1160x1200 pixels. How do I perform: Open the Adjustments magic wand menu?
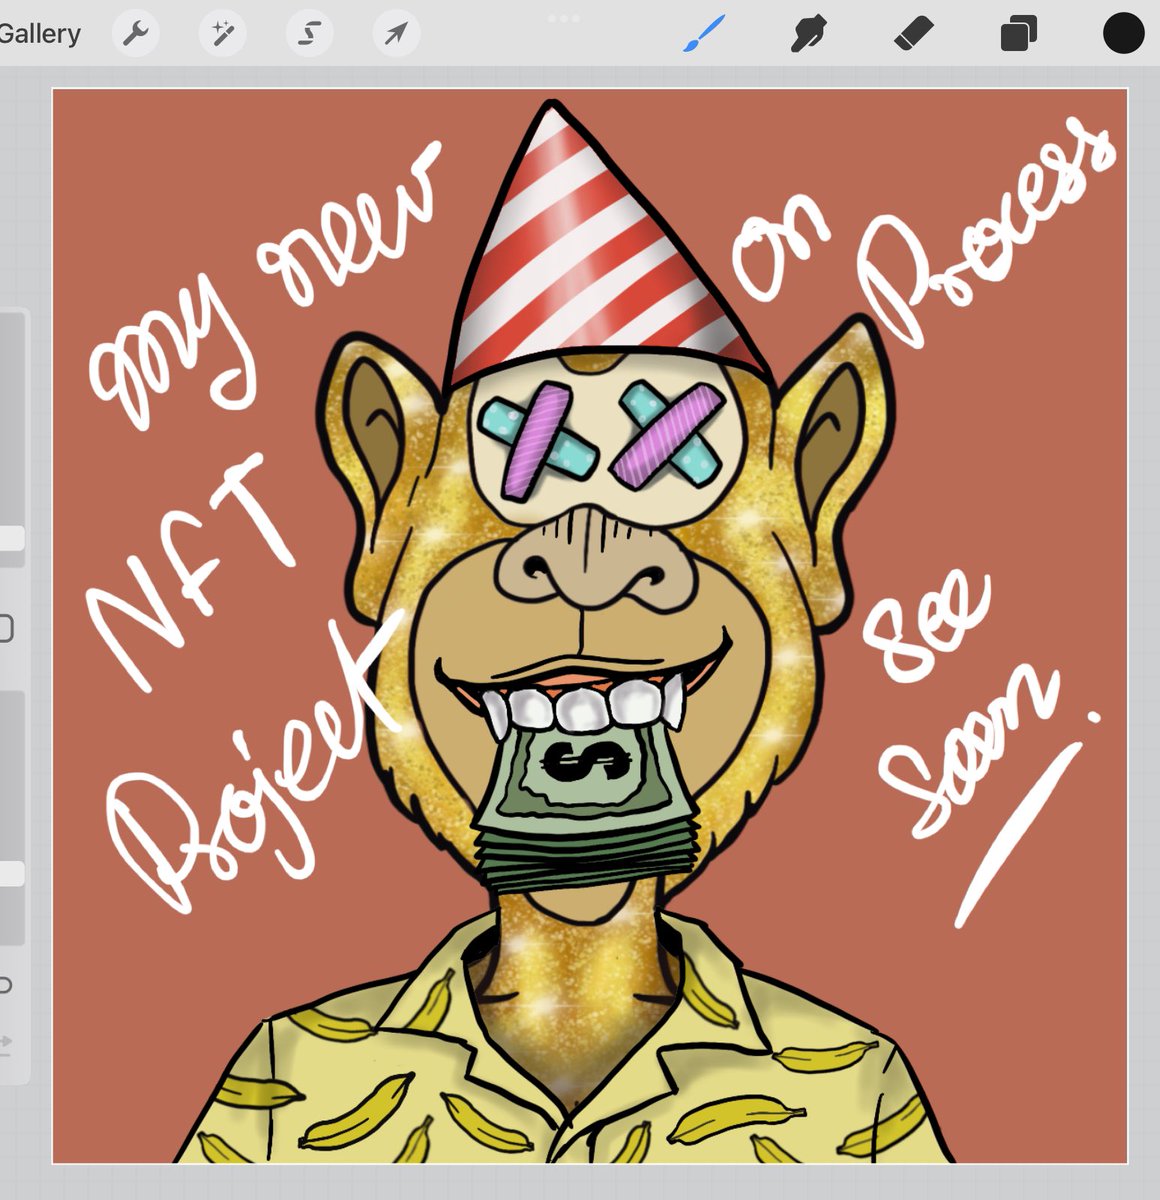[222, 35]
